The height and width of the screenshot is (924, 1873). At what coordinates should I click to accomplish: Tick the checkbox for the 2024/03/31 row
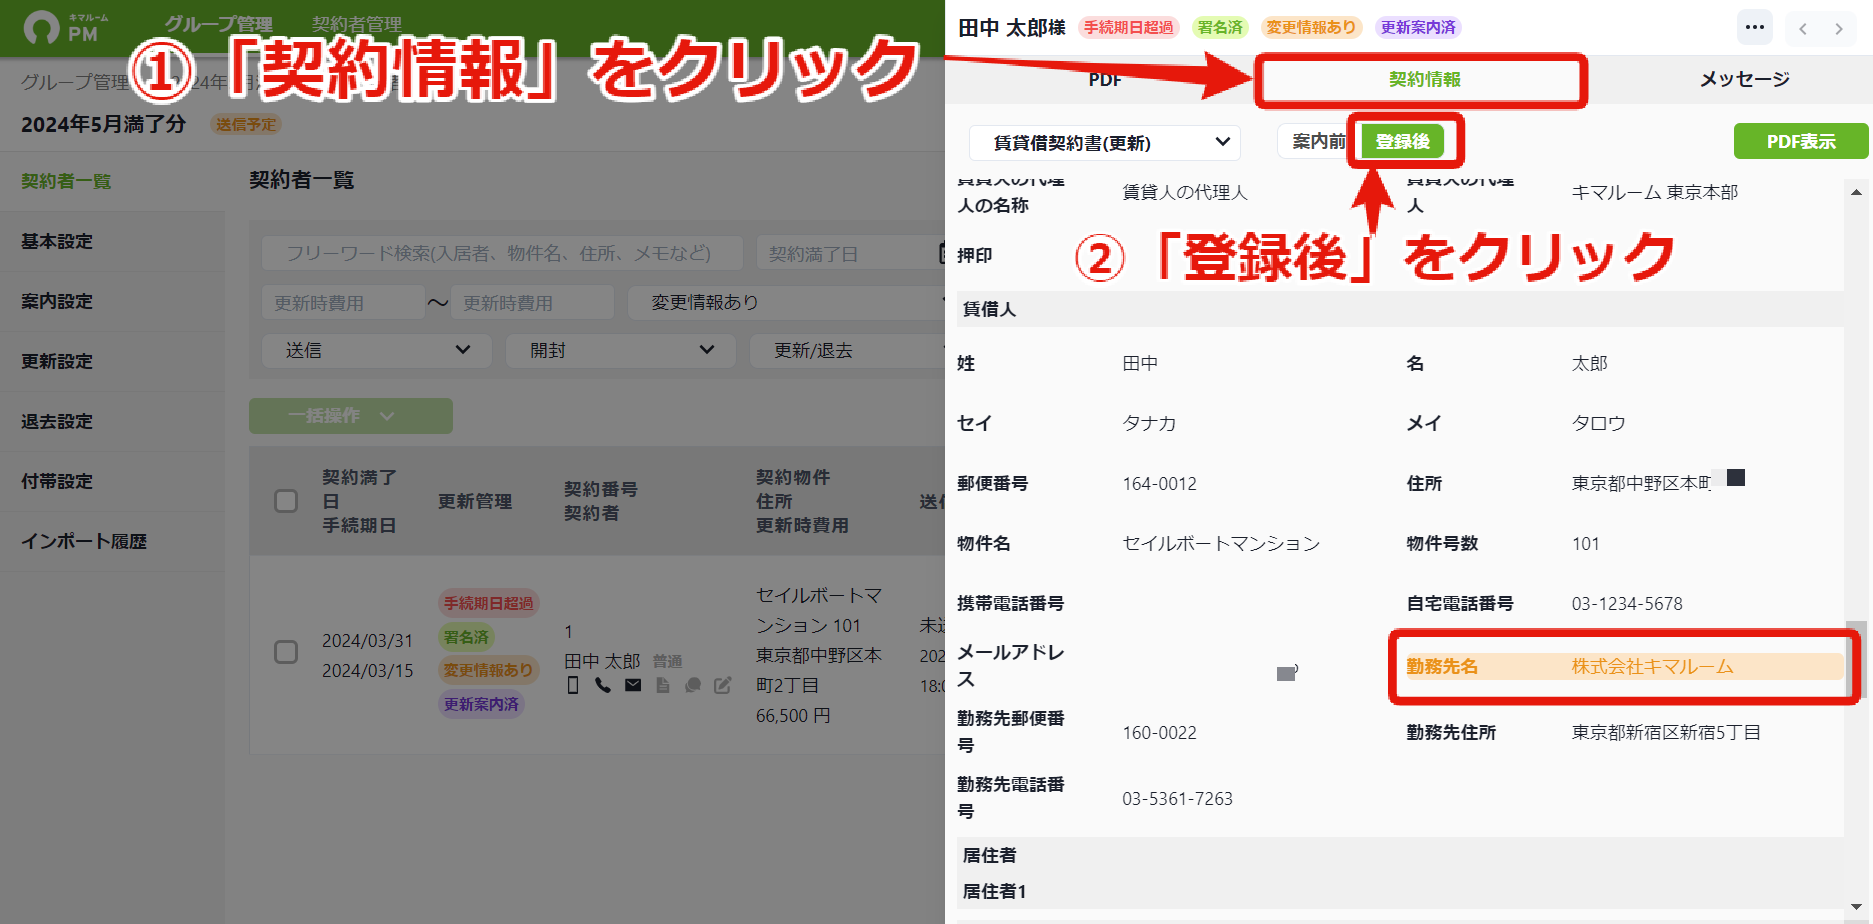coord(286,653)
